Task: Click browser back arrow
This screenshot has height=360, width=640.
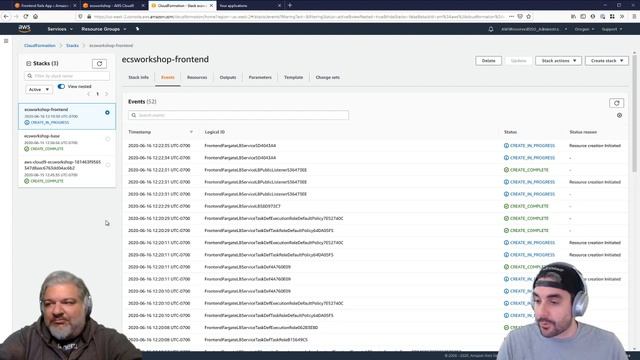Action: 6,16
